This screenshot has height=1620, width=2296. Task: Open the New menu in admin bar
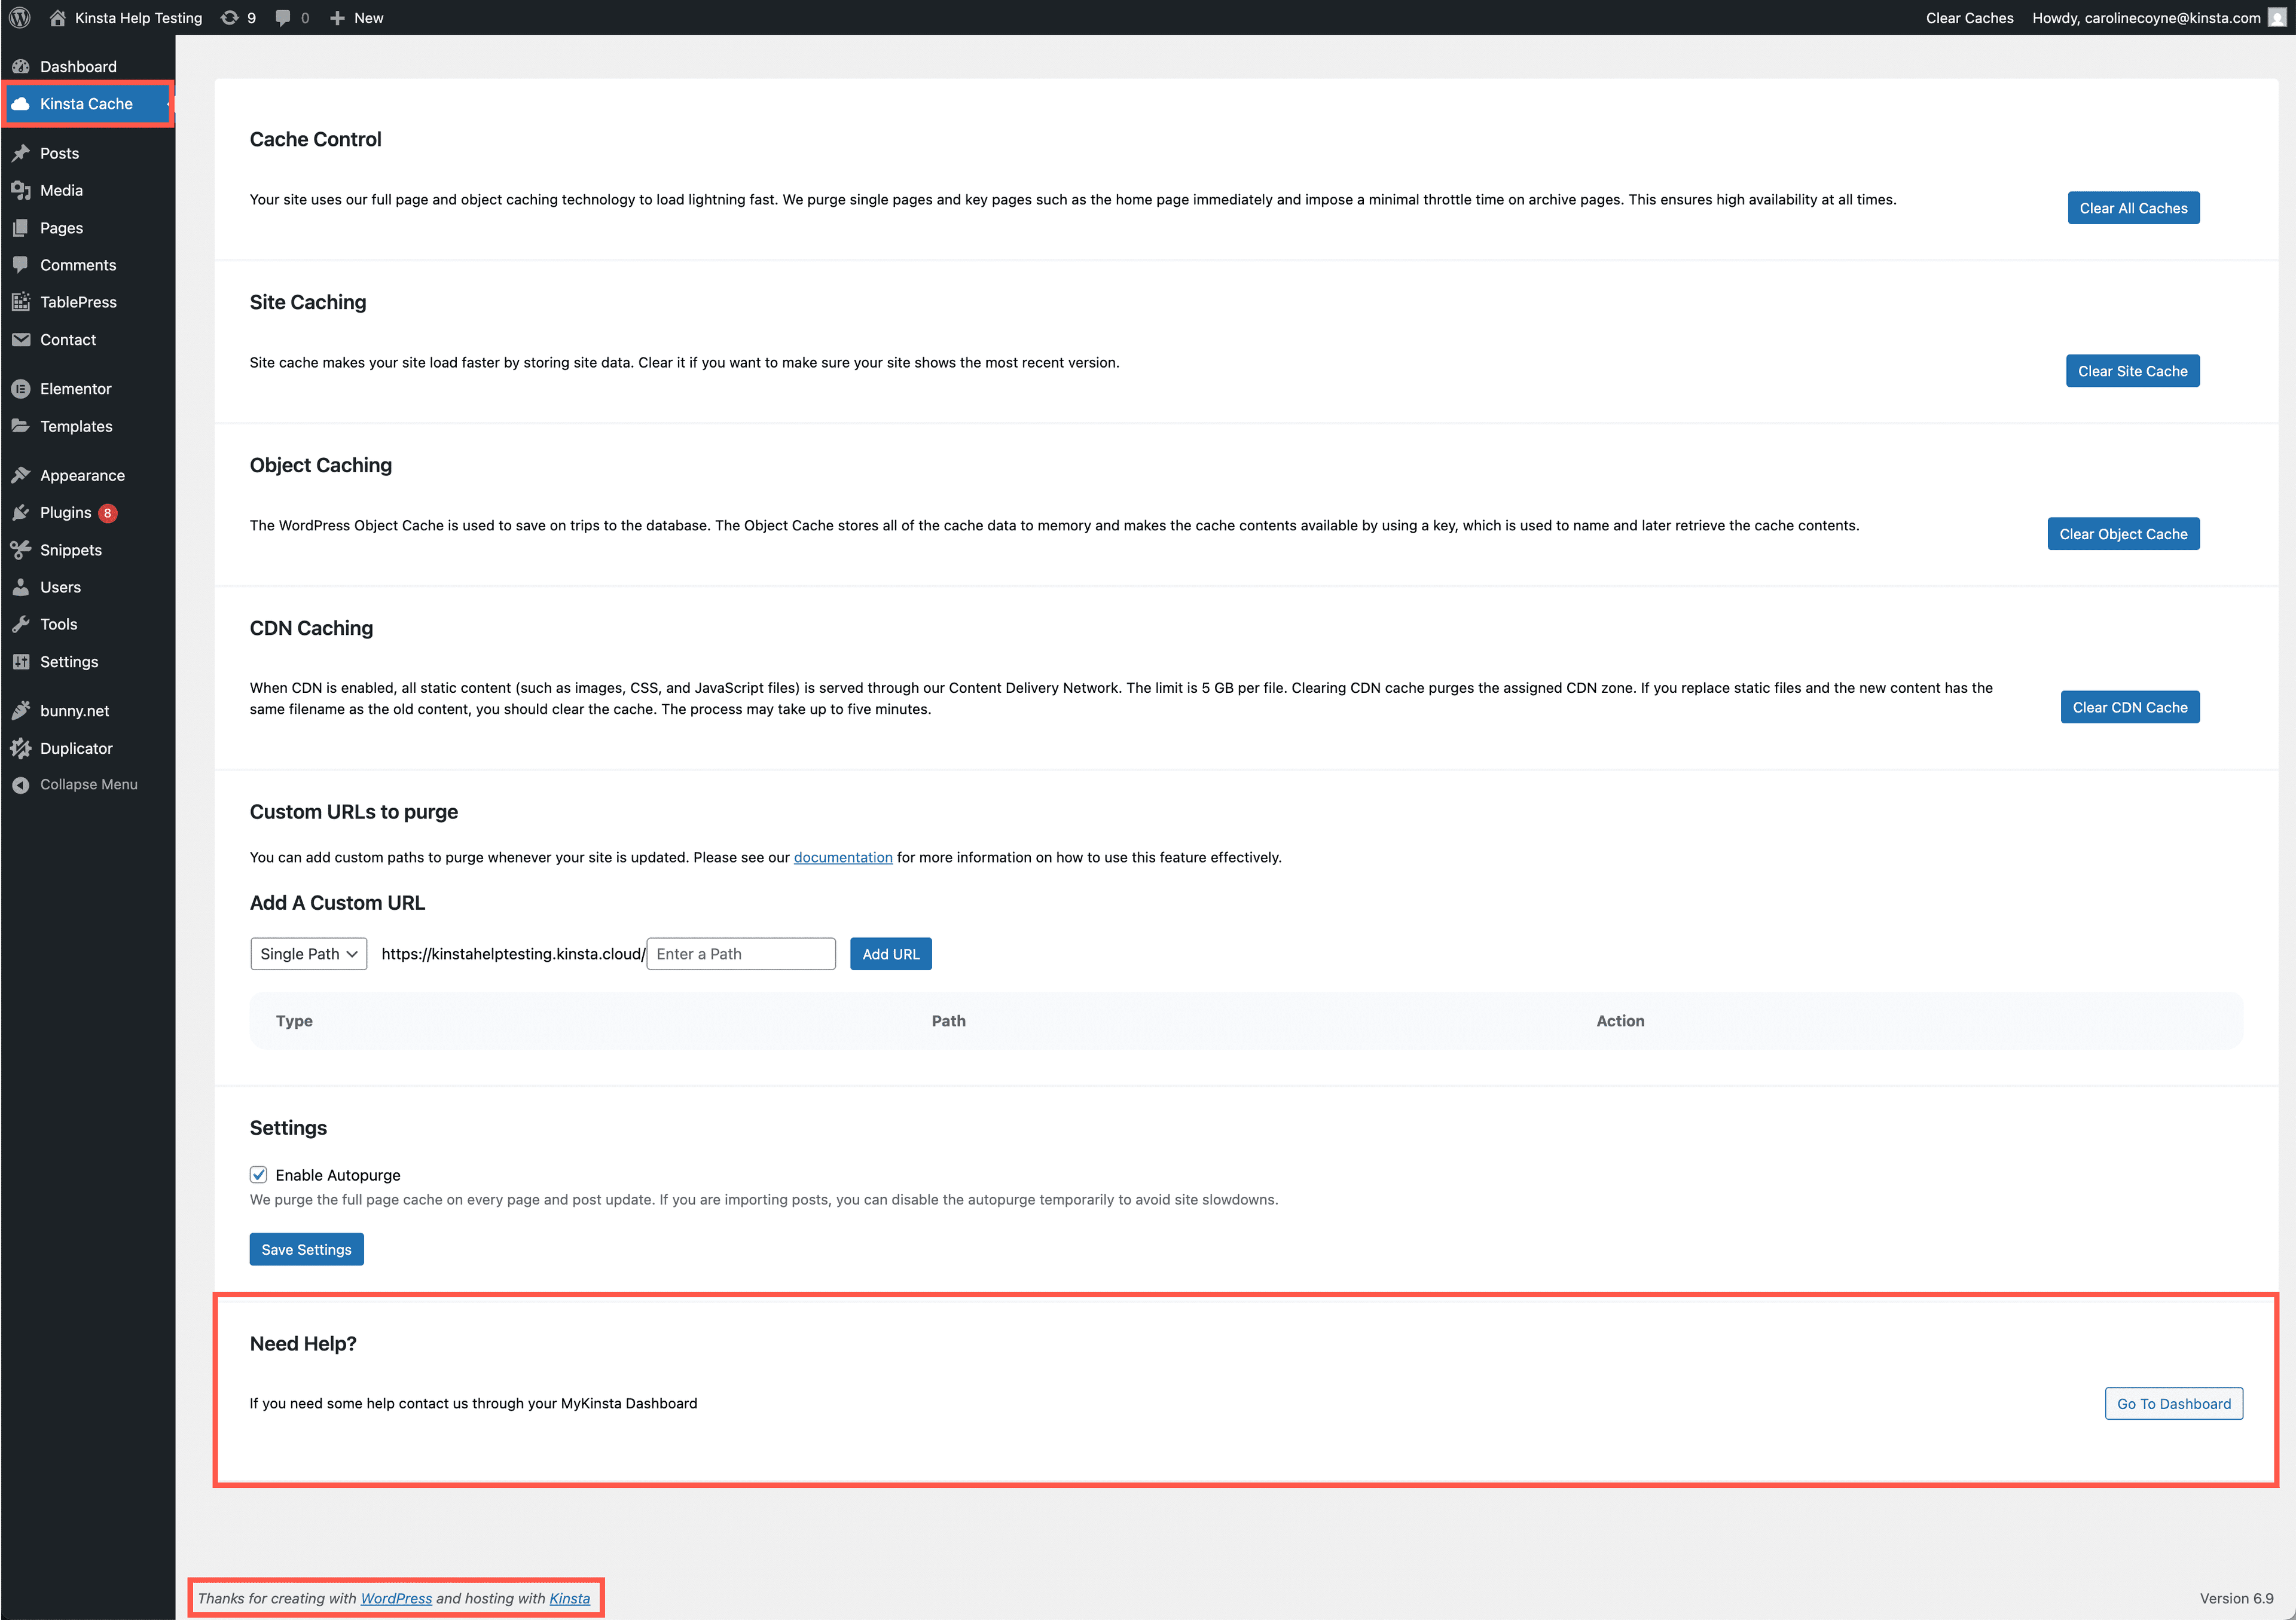click(x=357, y=17)
